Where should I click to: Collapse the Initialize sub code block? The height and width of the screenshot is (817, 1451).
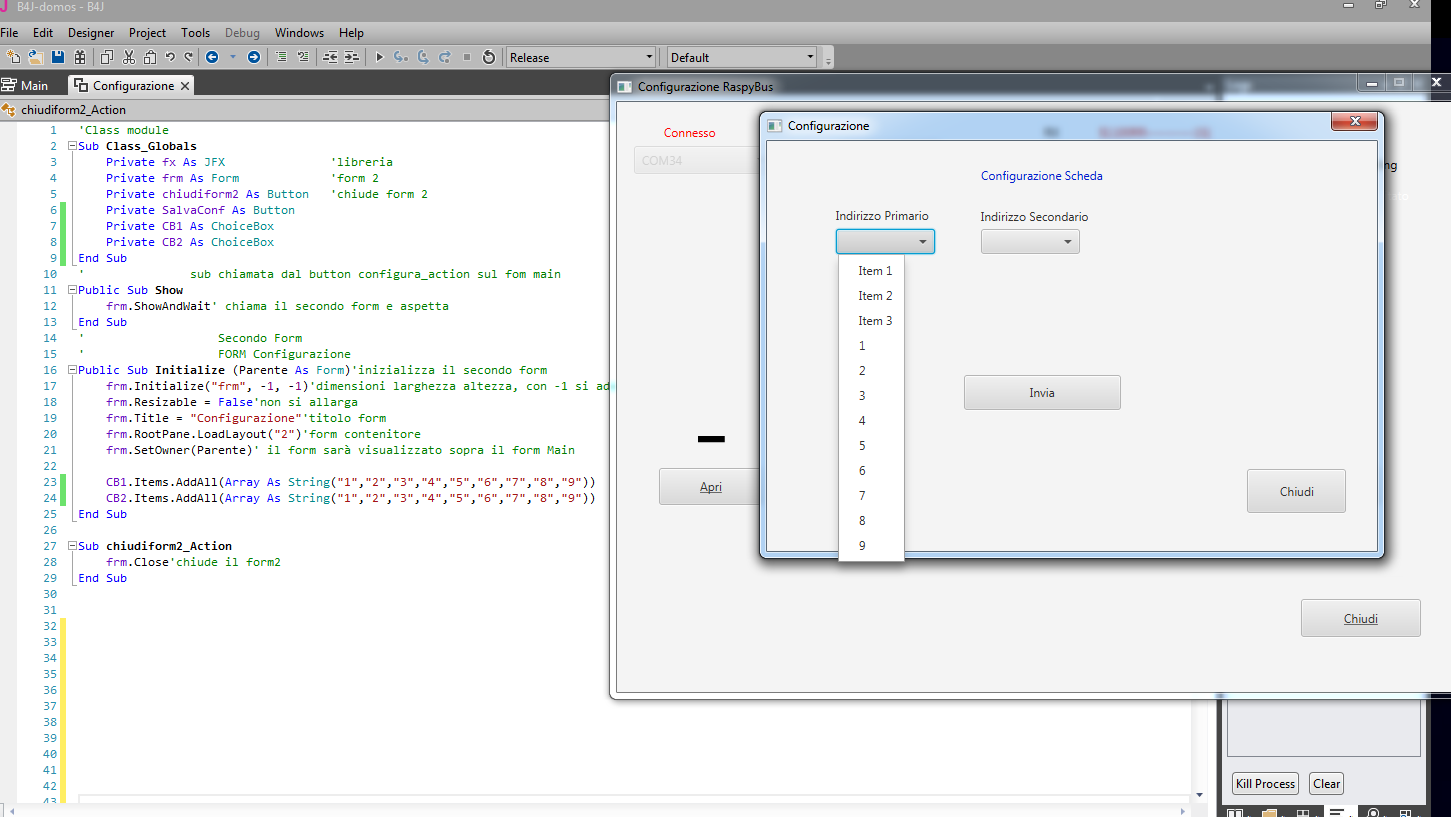pos(72,370)
